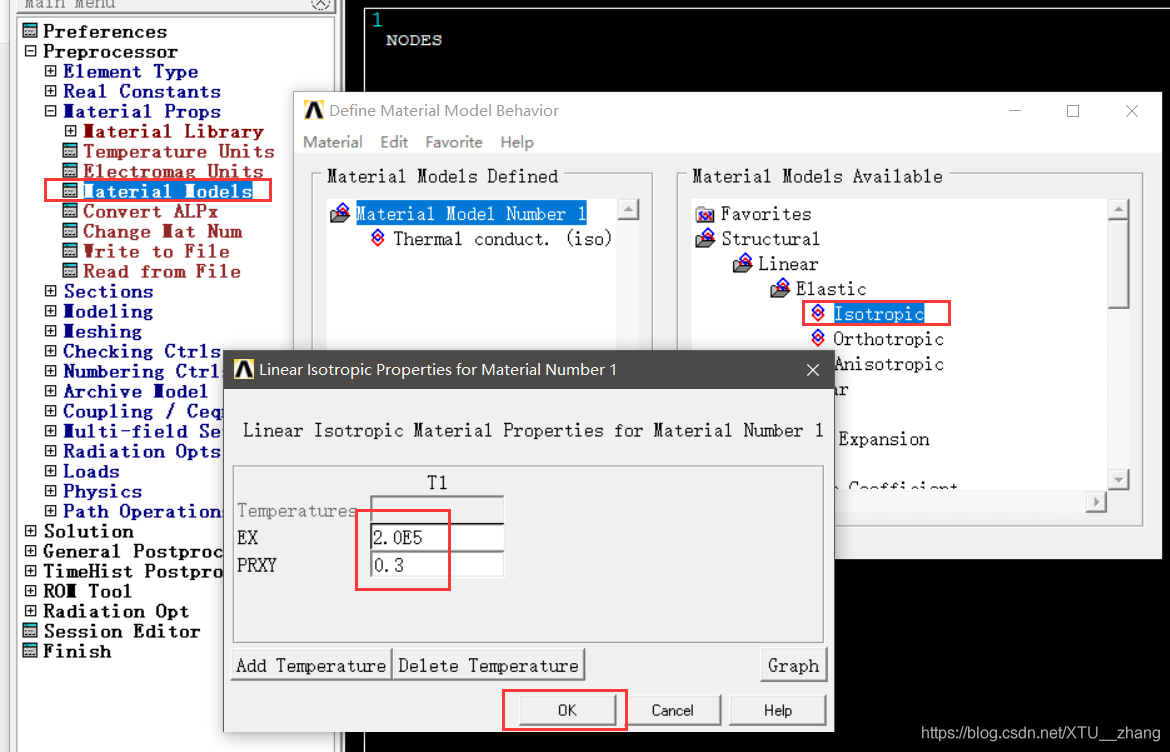Select Orthotropic material model
1170x752 pixels.
pyautogui.click(x=888, y=339)
